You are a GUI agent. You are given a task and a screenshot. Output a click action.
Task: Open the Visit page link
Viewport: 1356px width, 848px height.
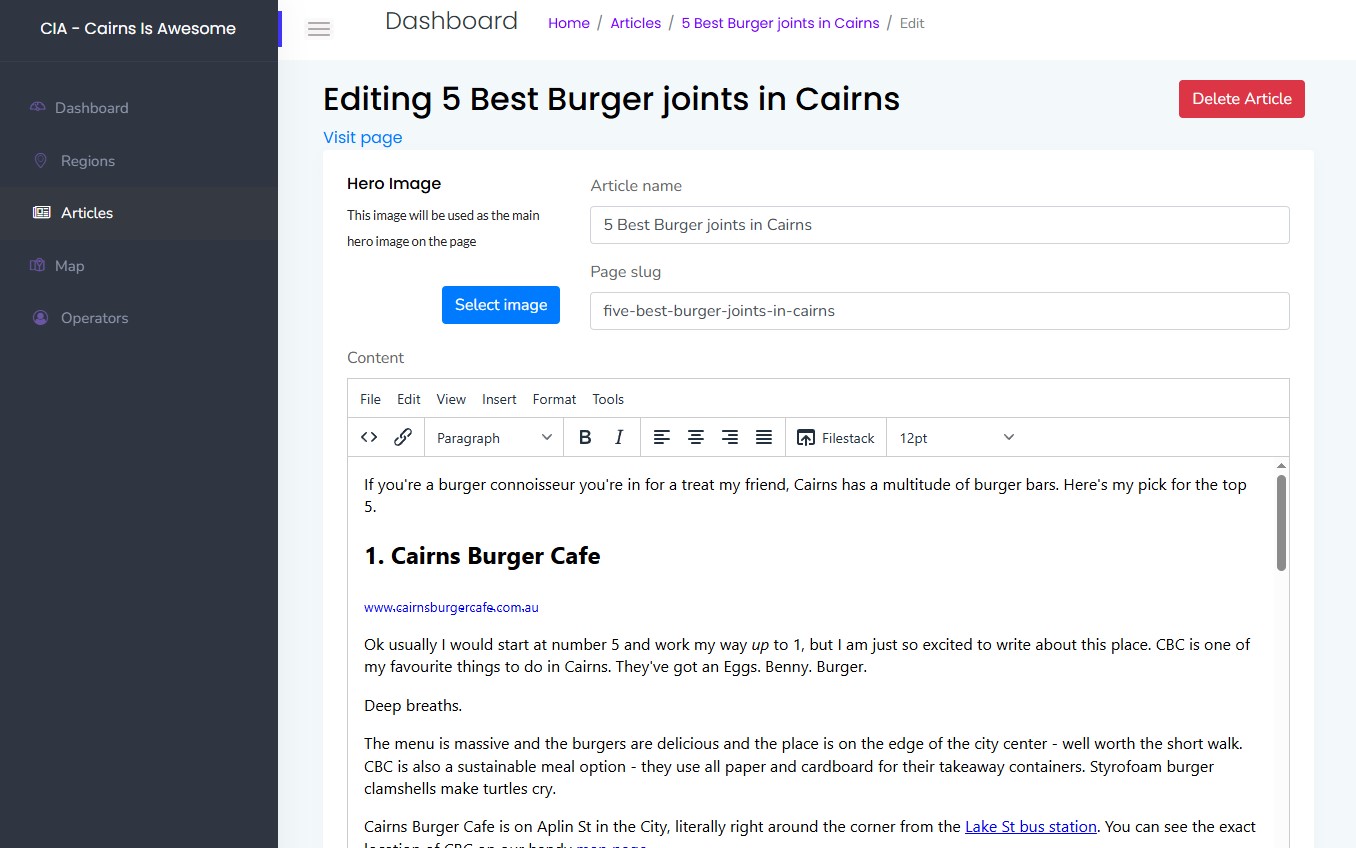362,137
